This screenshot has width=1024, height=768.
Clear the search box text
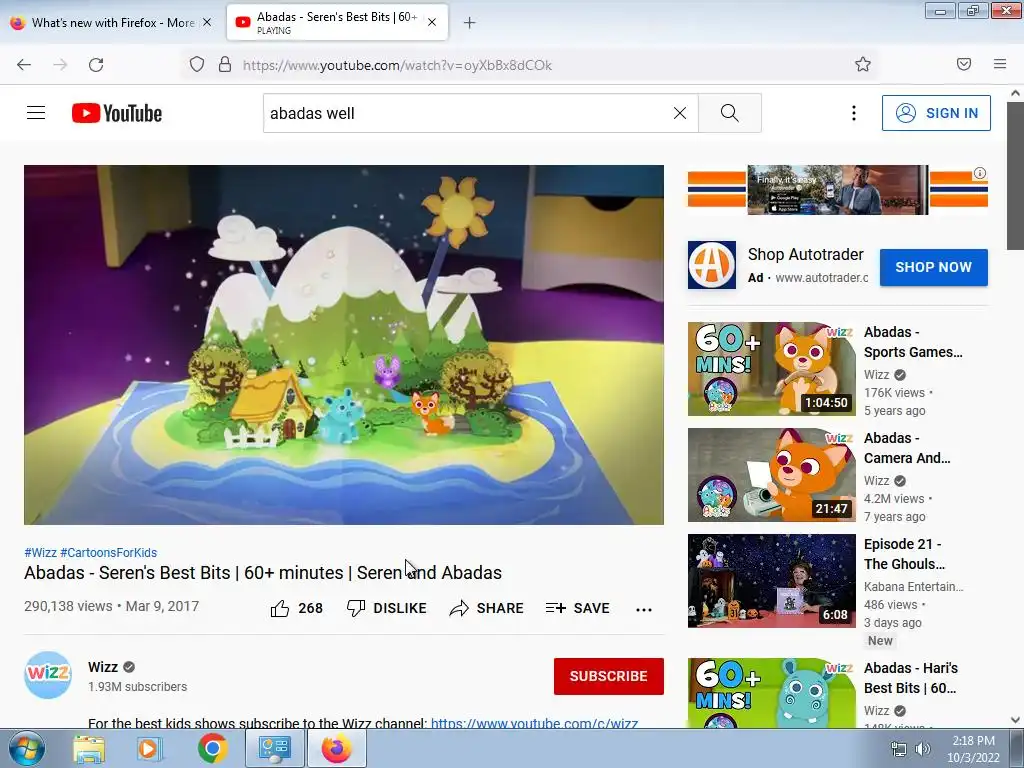[x=680, y=113]
